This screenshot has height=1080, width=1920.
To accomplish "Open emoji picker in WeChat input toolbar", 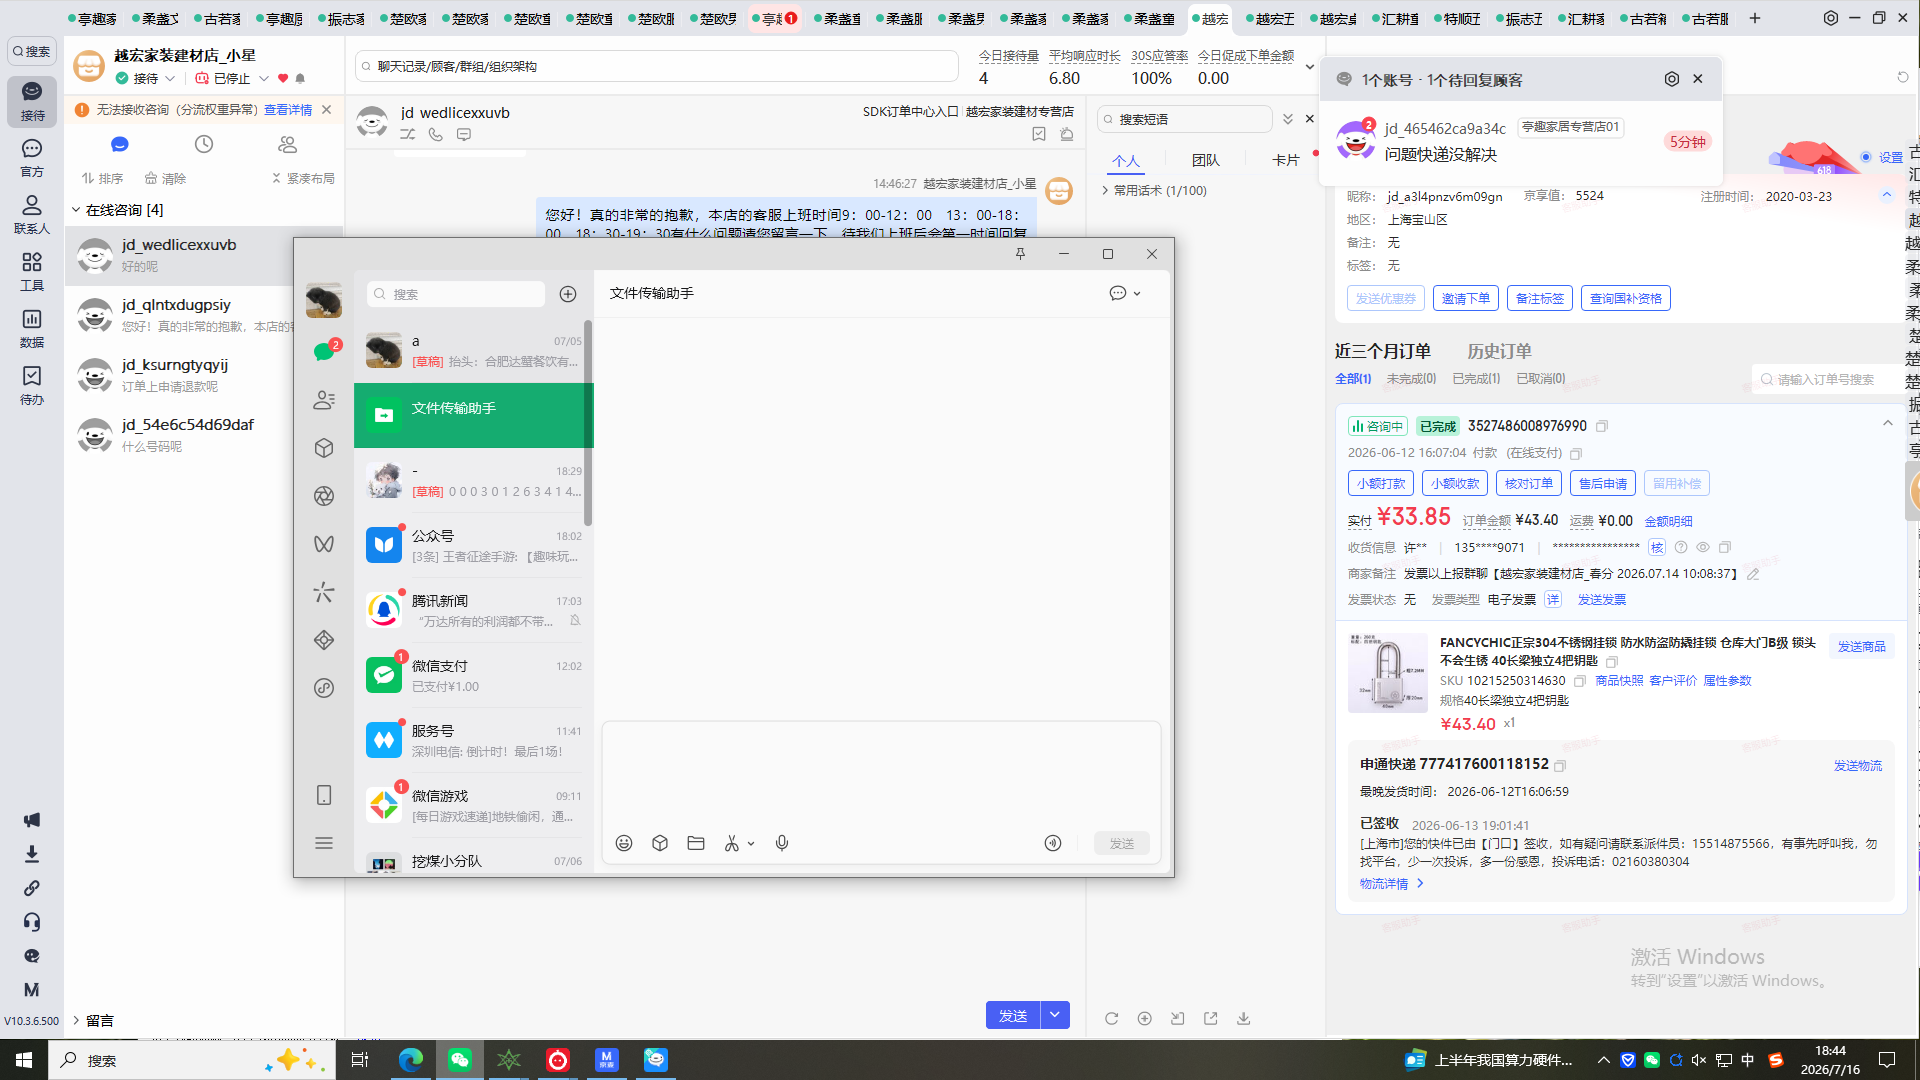I will pyautogui.click(x=624, y=843).
